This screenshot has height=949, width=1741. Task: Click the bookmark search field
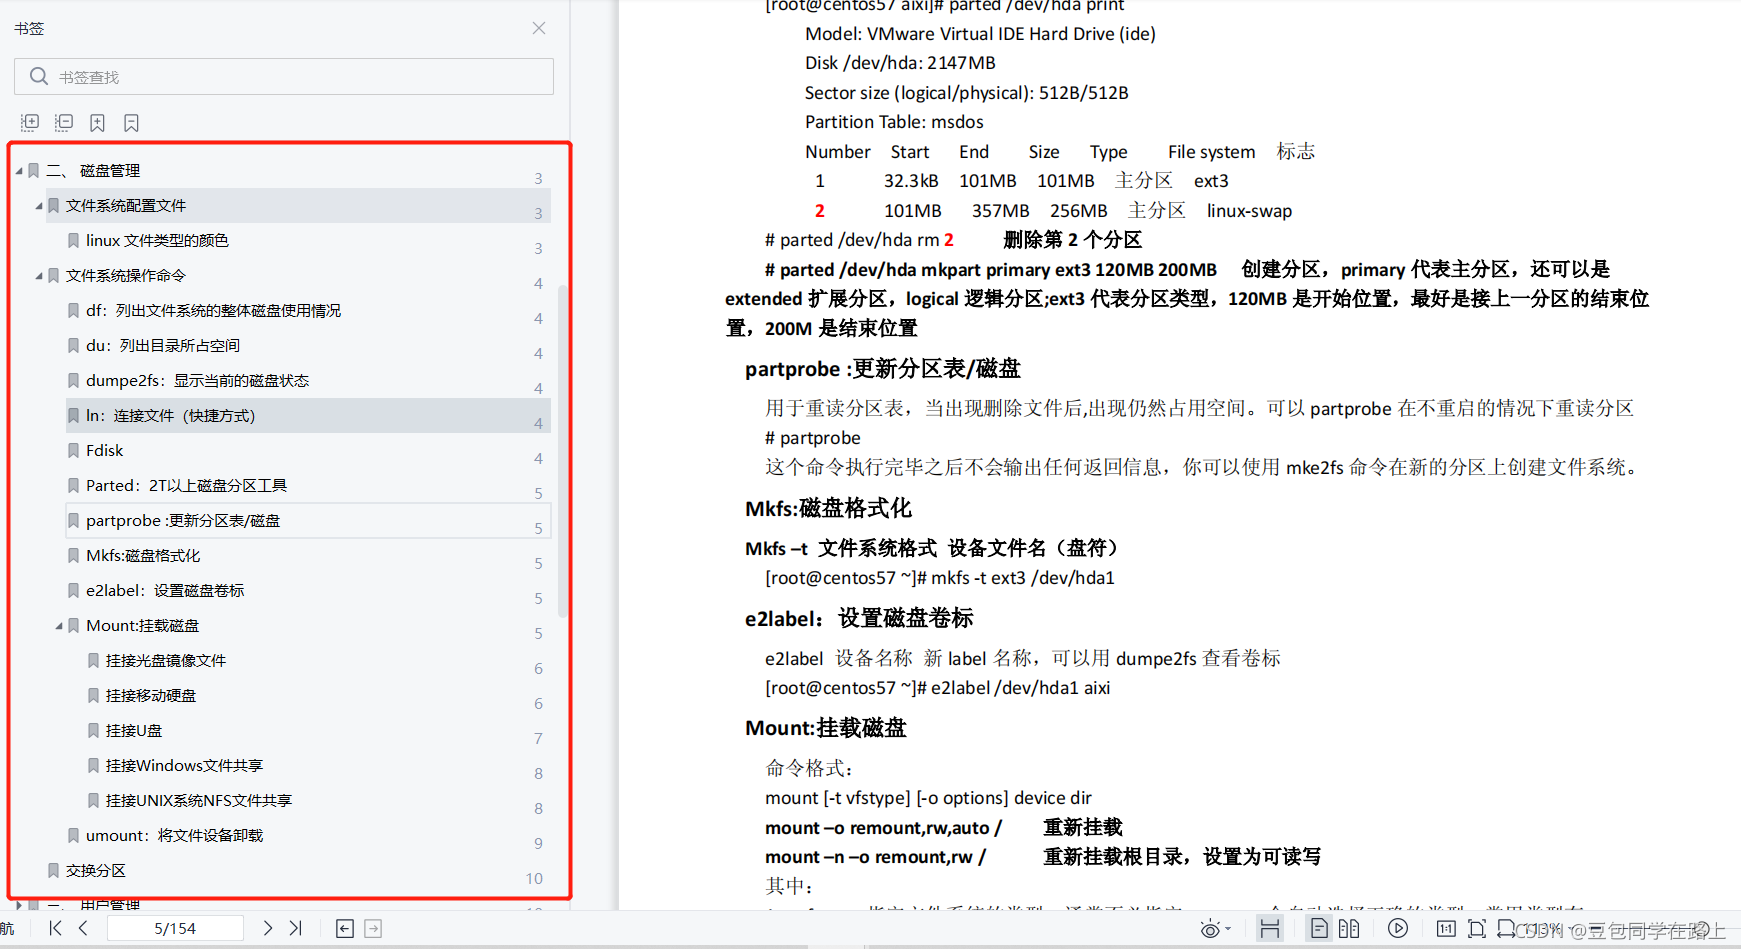284,77
